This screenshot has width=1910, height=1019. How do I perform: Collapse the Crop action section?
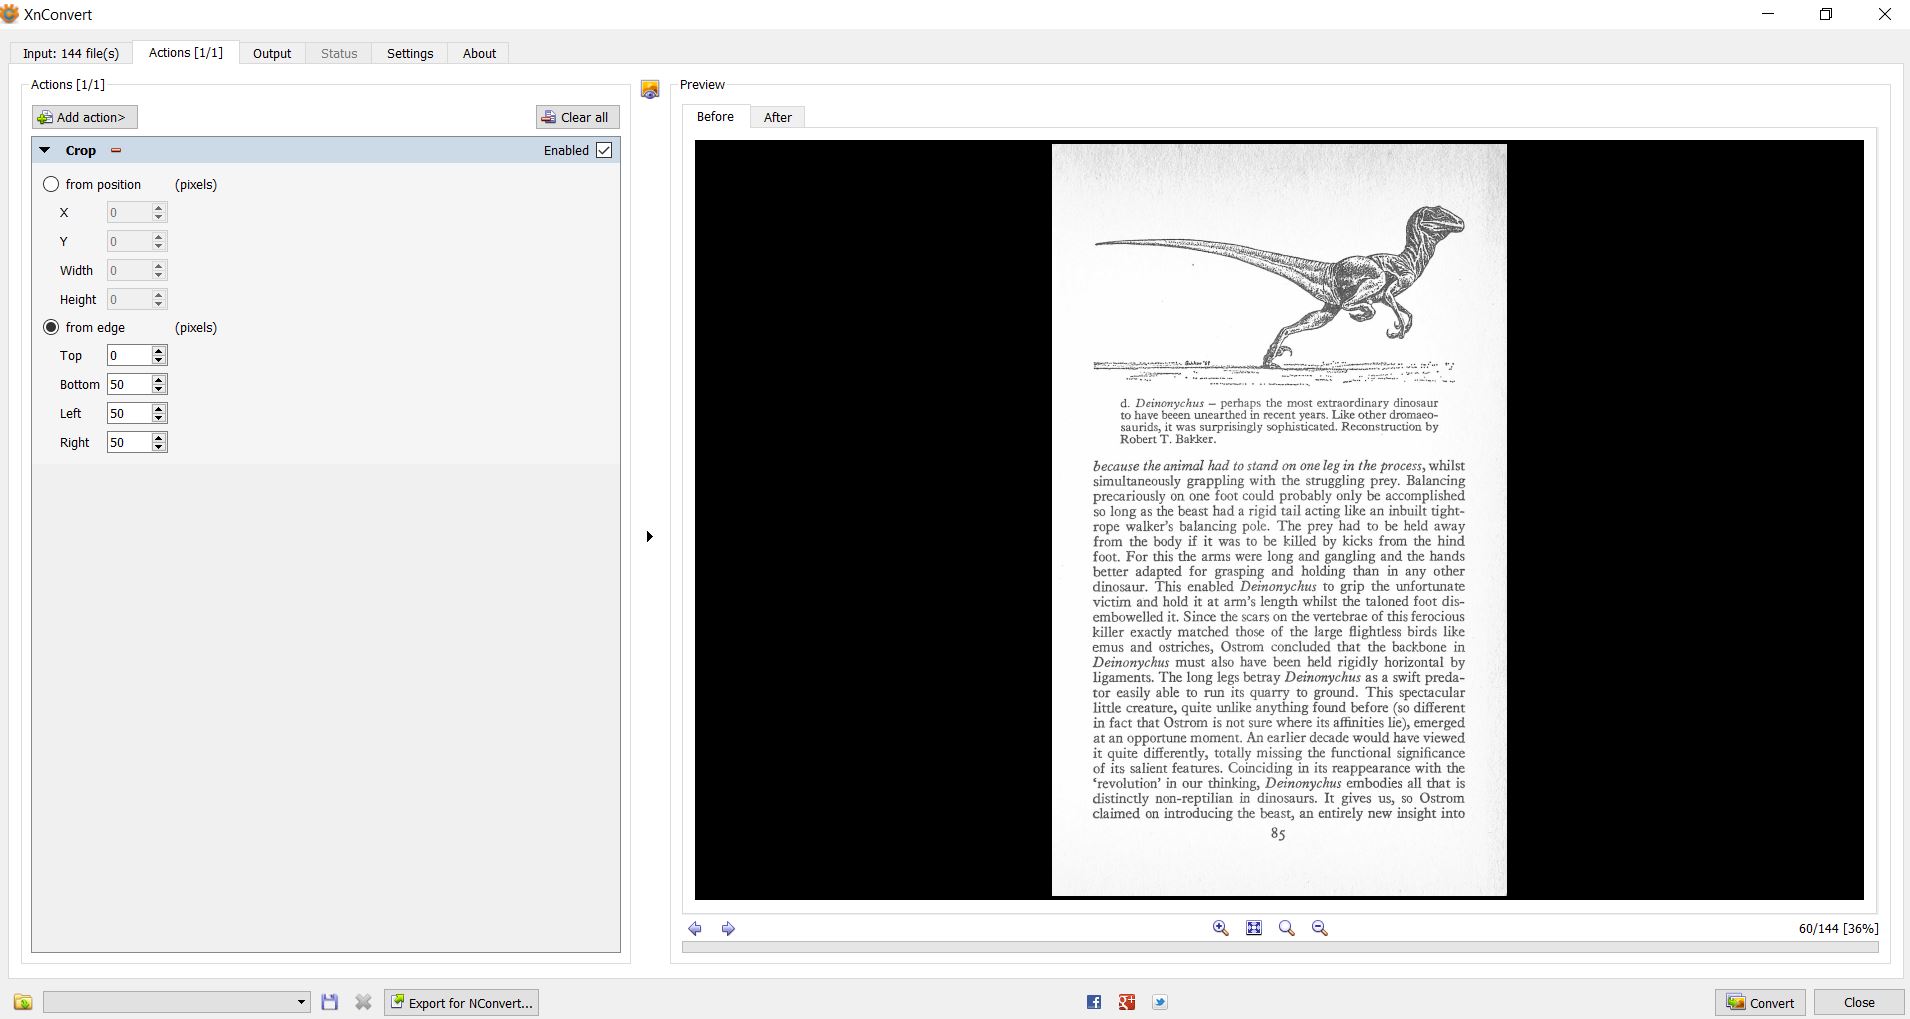click(x=45, y=151)
